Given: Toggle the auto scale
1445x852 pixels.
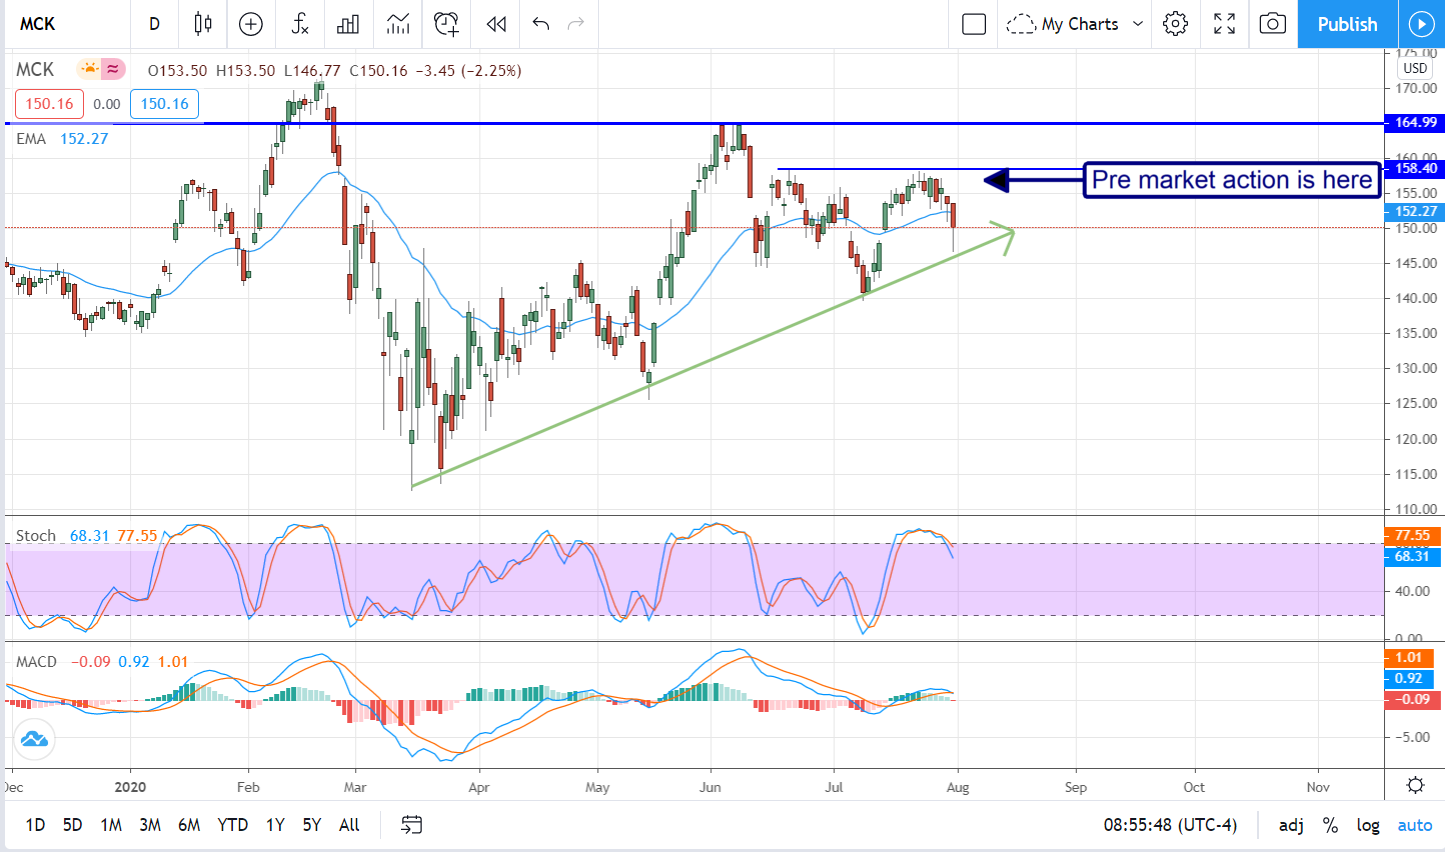Looking at the screenshot, I should [1415, 825].
